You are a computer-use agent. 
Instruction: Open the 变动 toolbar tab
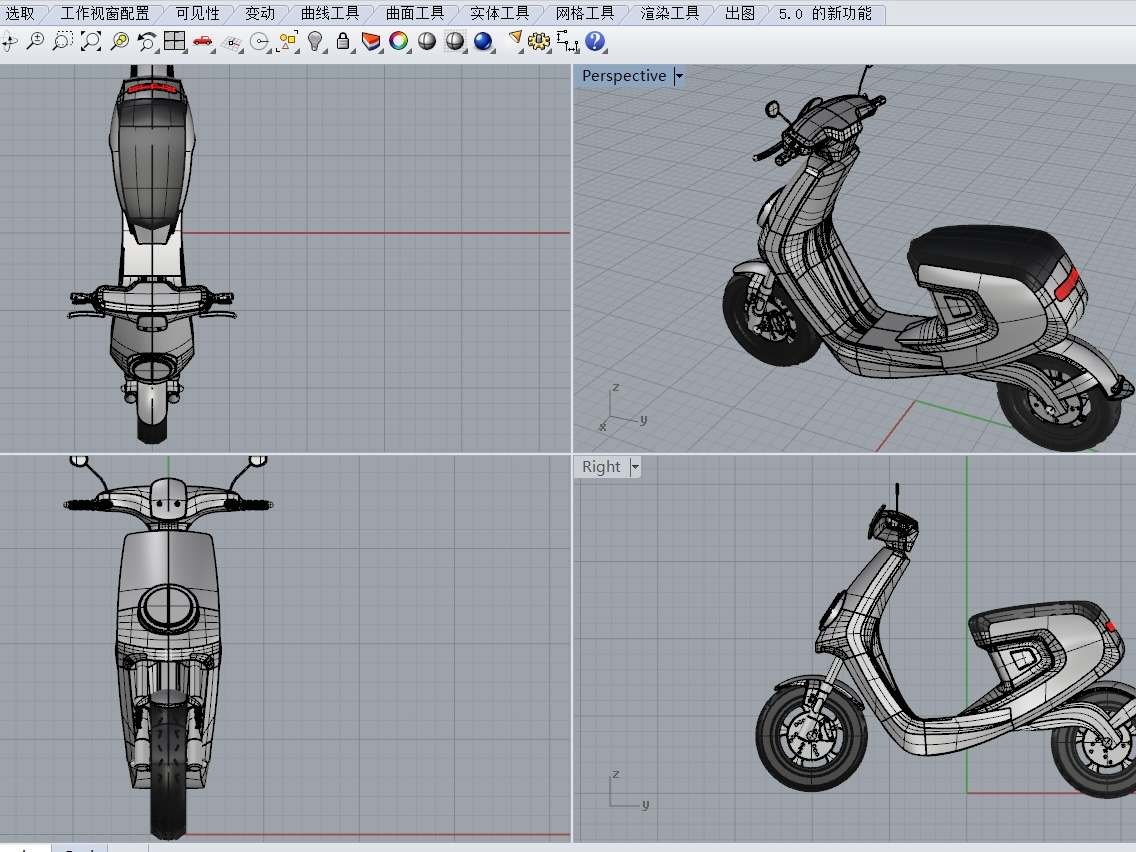pyautogui.click(x=259, y=13)
